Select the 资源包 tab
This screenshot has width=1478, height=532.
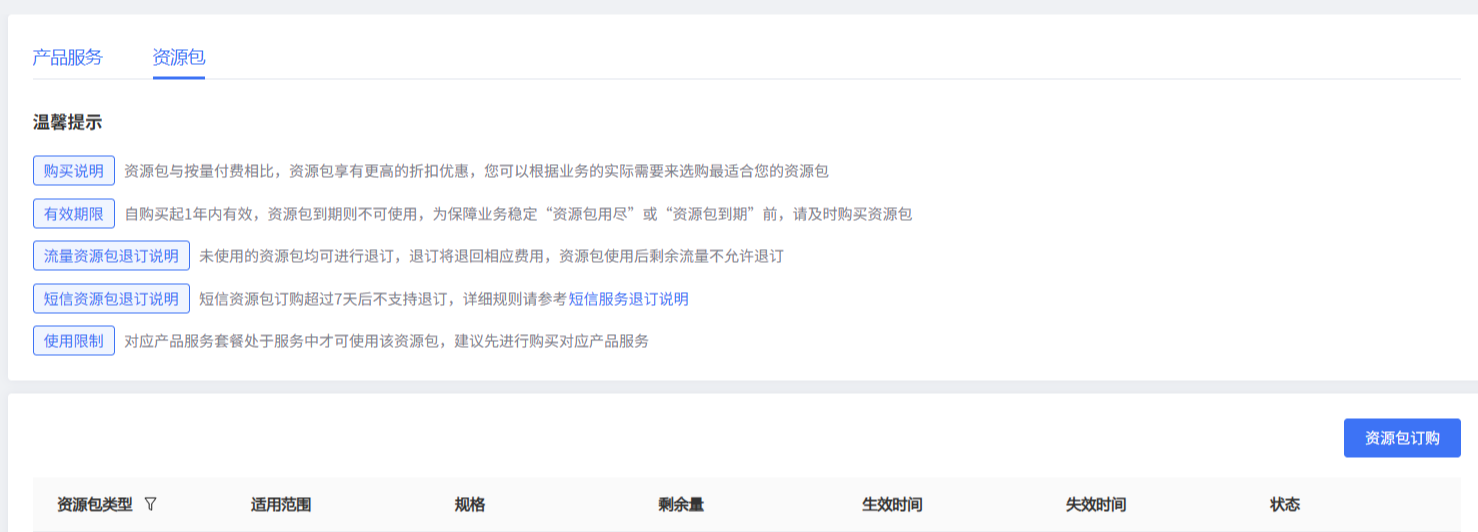[x=179, y=57]
